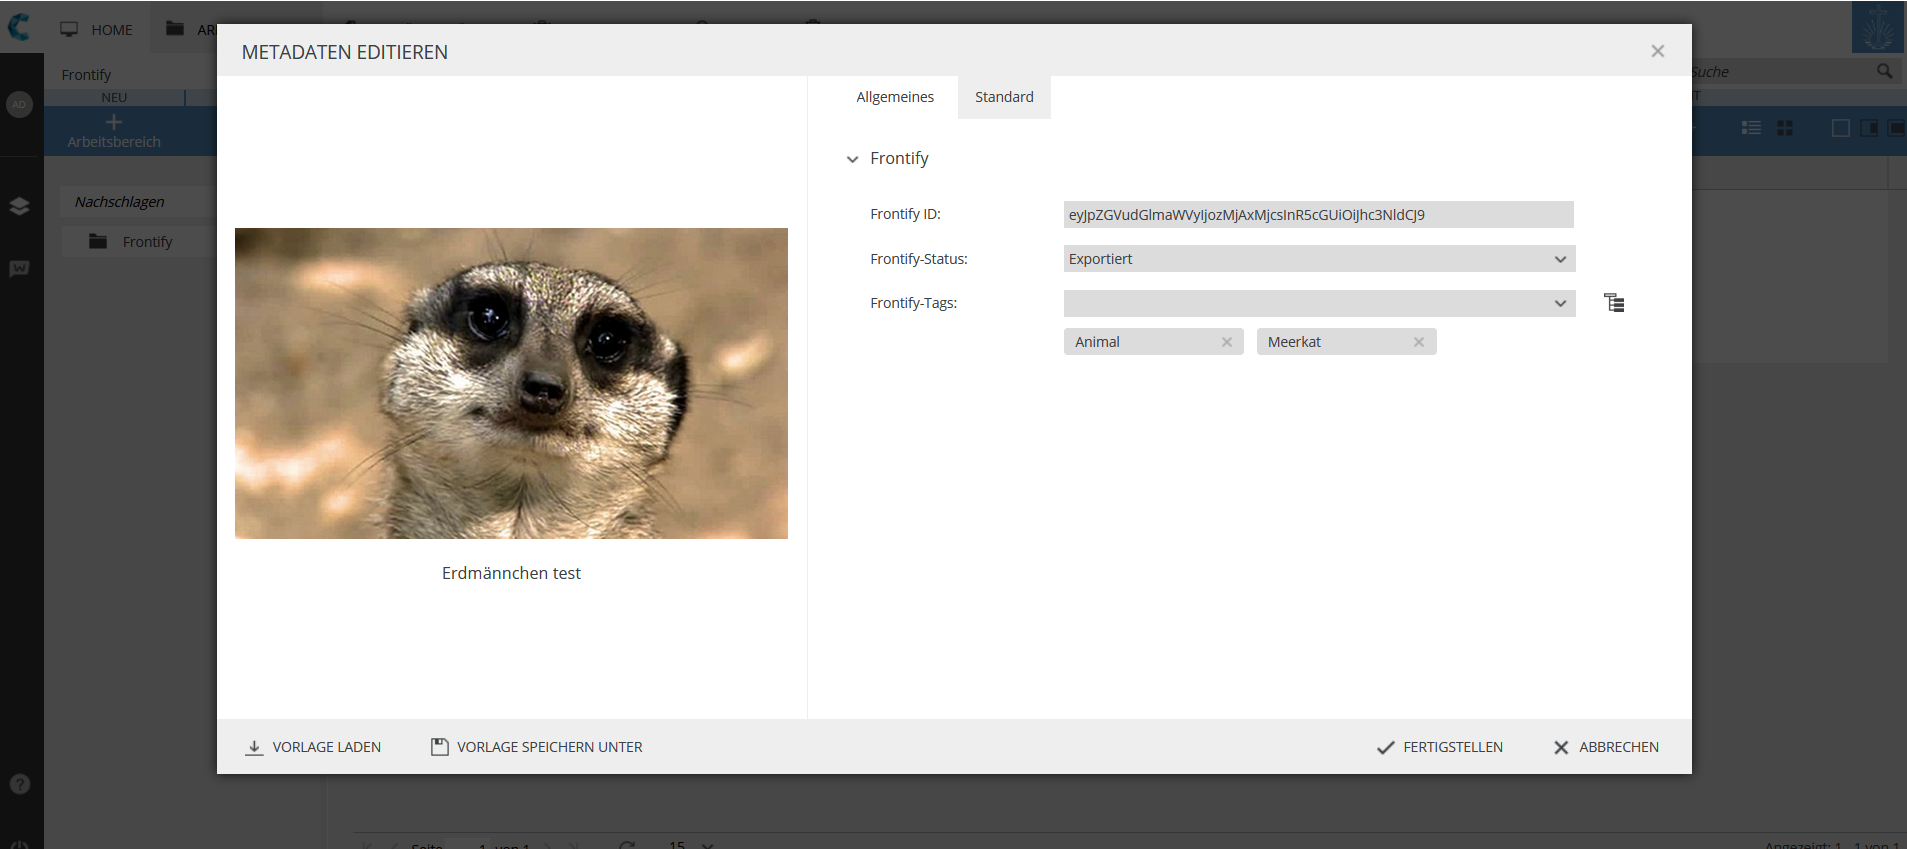Select the Animal tag chip
This screenshot has height=849, width=1907.
point(1153,342)
